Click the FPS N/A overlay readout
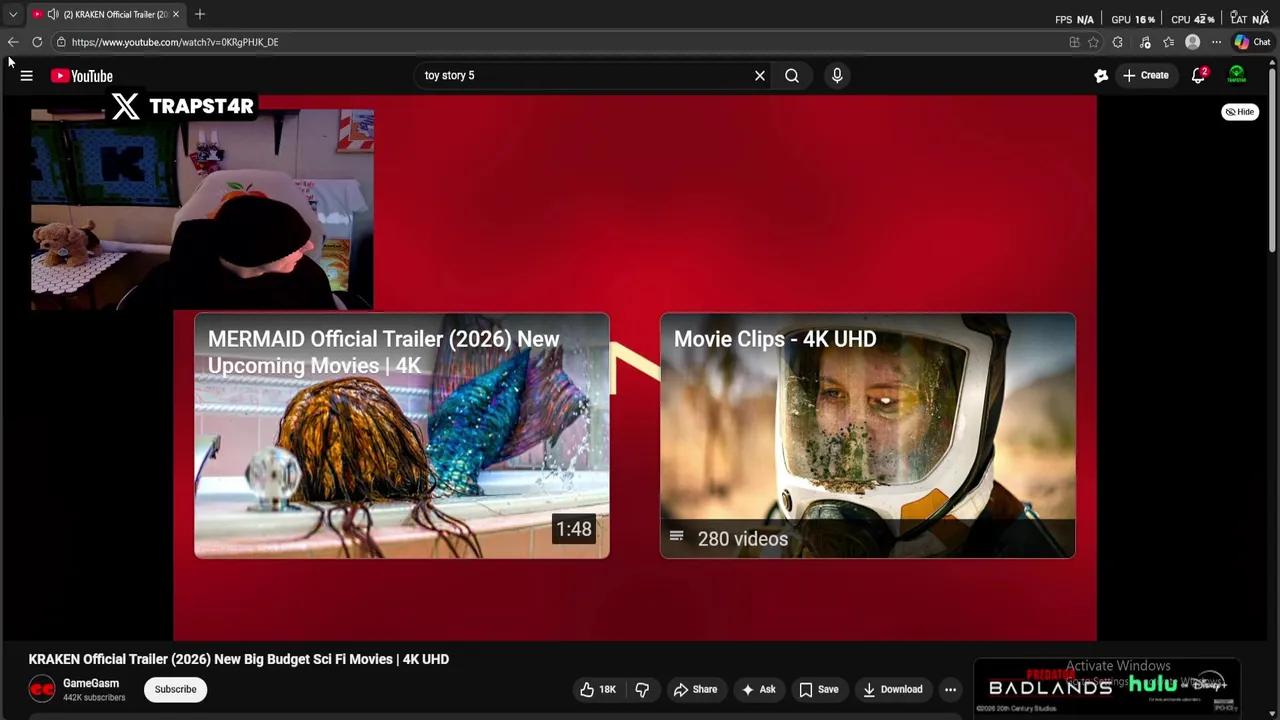 (x=1075, y=19)
